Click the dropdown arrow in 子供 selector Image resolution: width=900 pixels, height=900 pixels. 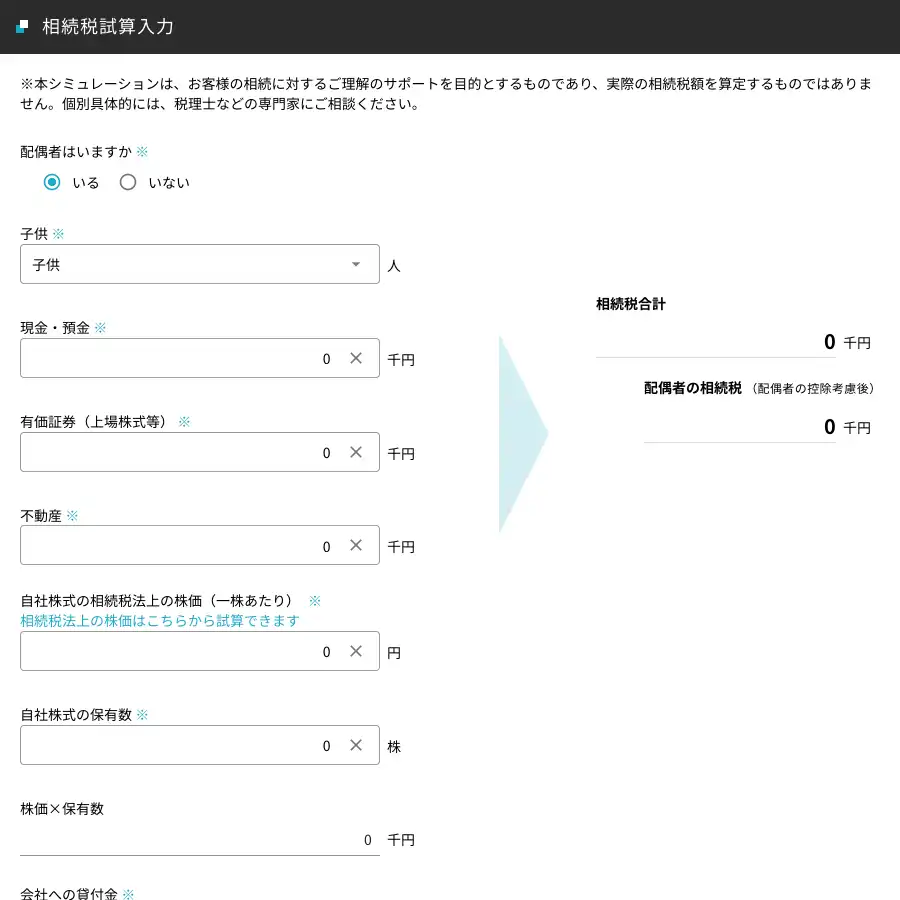[x=356, y=264]
